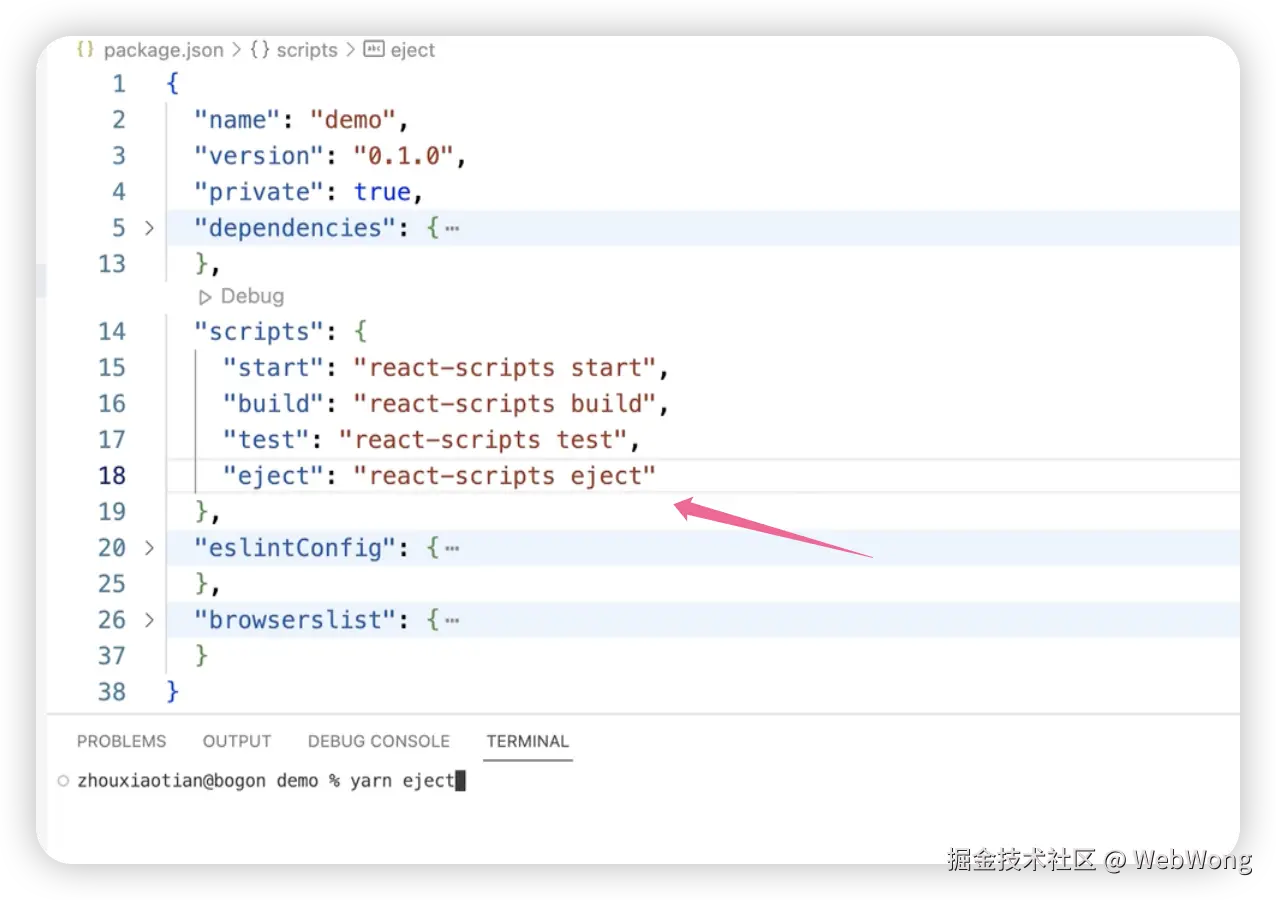Click the Debug play triangle icon

tap(205, 296)
